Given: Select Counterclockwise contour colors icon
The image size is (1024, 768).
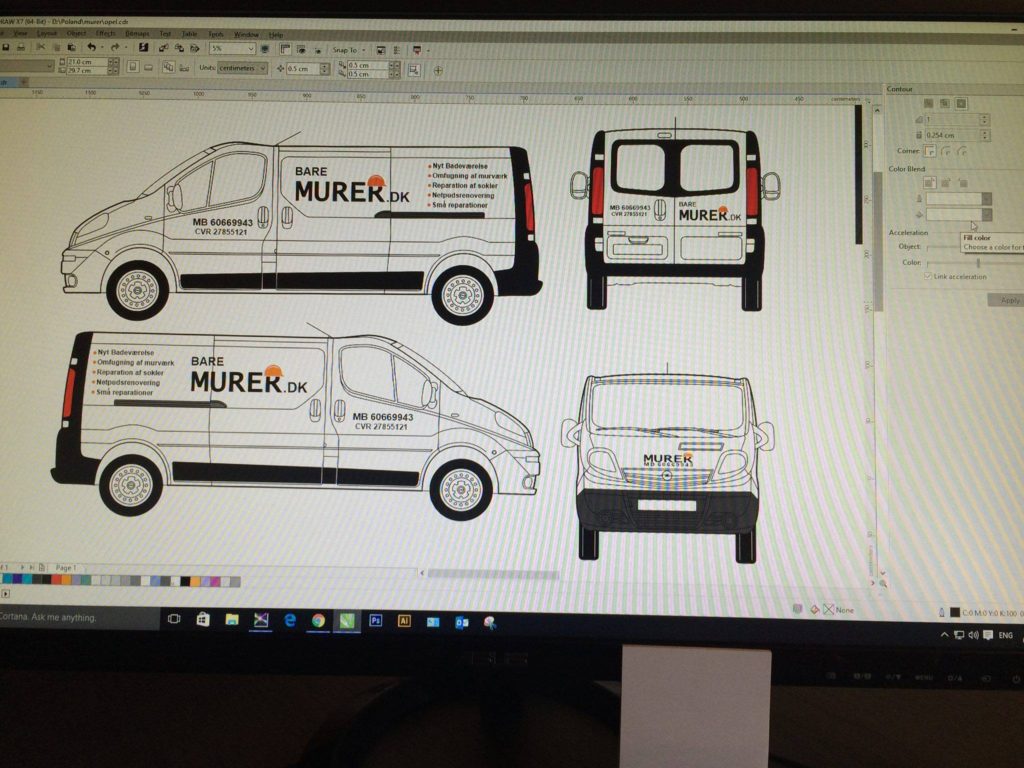Looking at the screenshot, I should click(963, 183).
